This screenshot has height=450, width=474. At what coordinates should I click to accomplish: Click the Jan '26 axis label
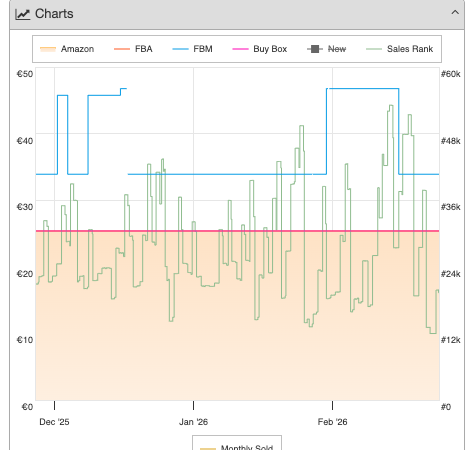(x=193, y=422)
